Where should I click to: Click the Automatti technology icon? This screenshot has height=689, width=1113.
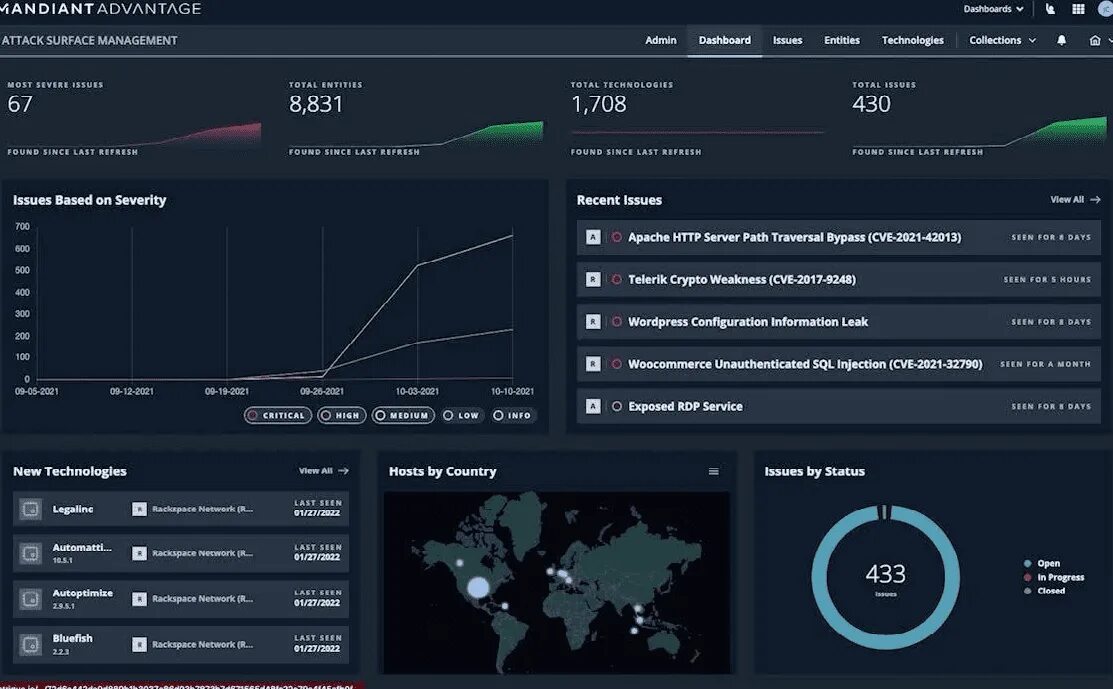point(31,553)
